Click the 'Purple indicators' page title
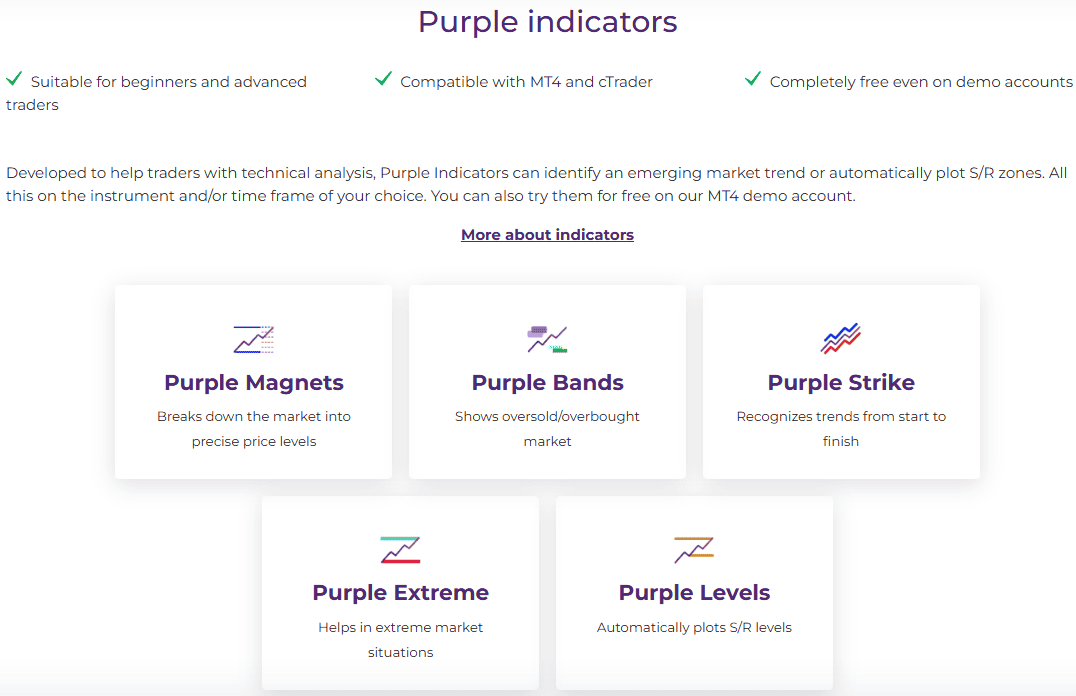The width and height of the screenshot is (1076, 696). click(547, 21)
